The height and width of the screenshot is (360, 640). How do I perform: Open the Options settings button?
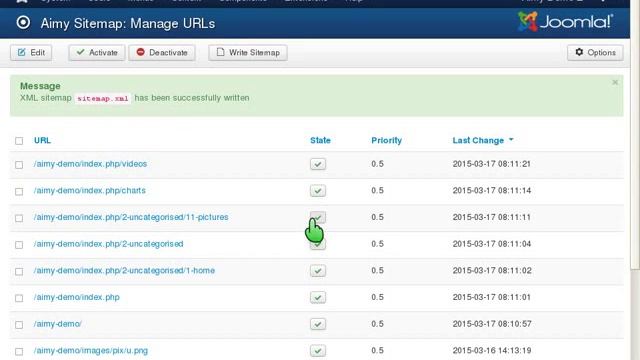(595, 53)
